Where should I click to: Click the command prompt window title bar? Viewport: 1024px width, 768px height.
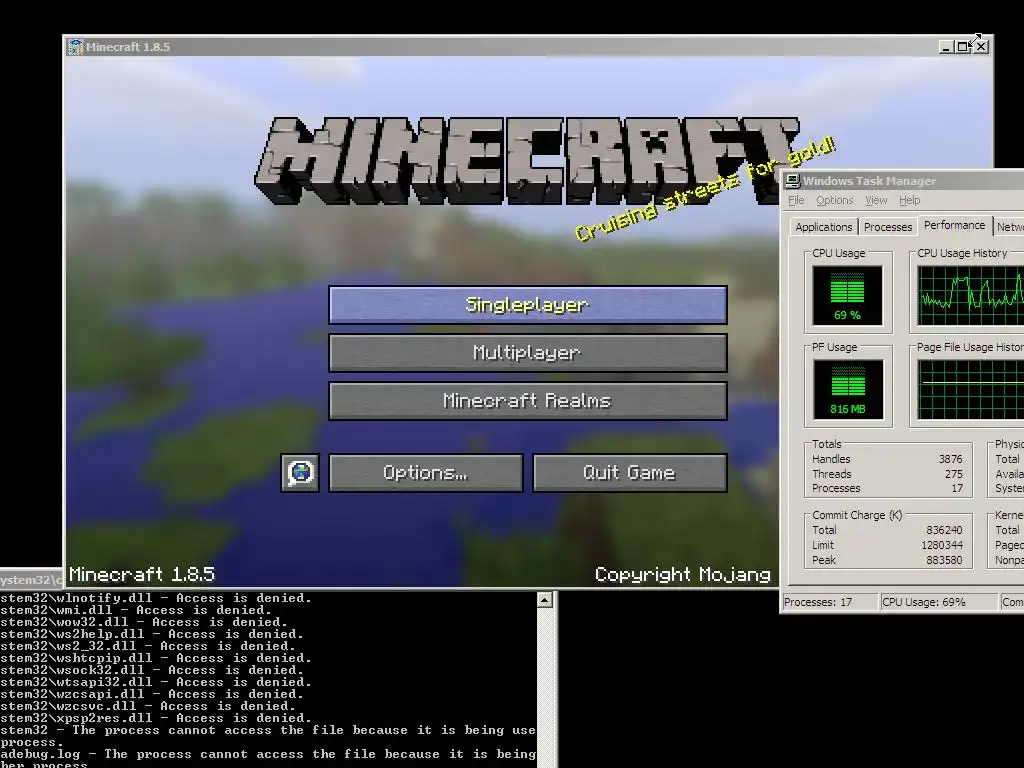tap(31, 579)
